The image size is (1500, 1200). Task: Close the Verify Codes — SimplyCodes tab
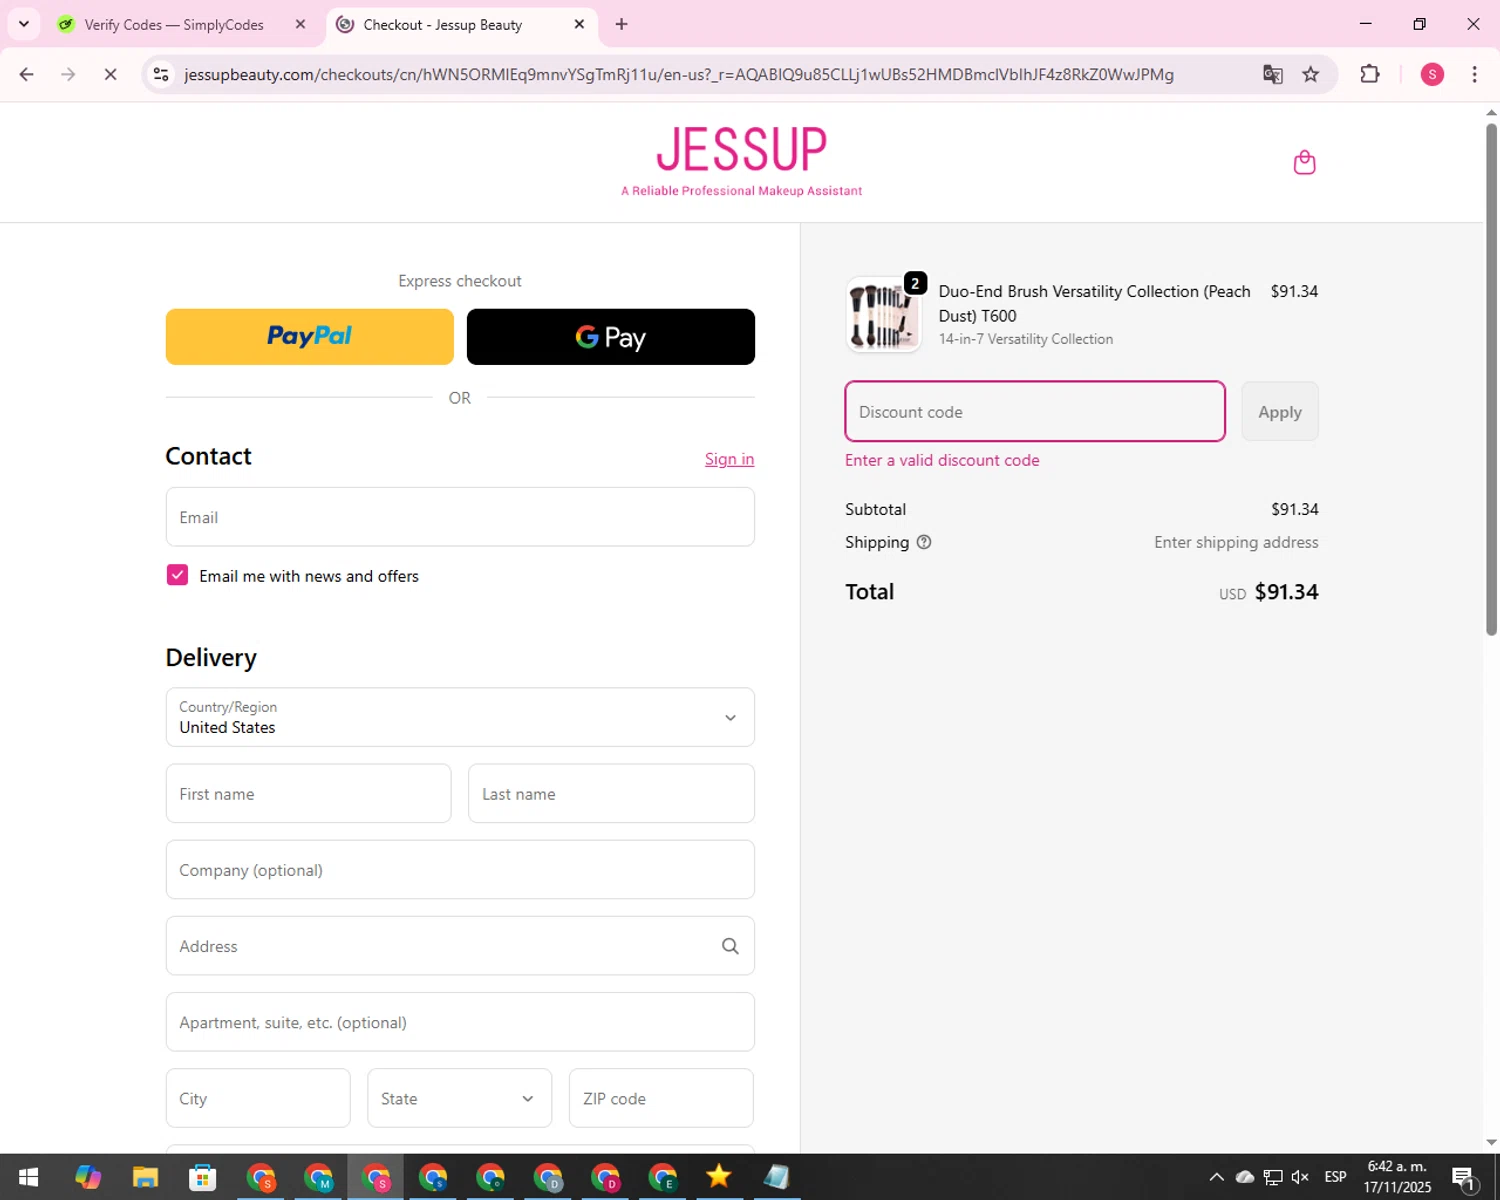click(x=300, y=24)
